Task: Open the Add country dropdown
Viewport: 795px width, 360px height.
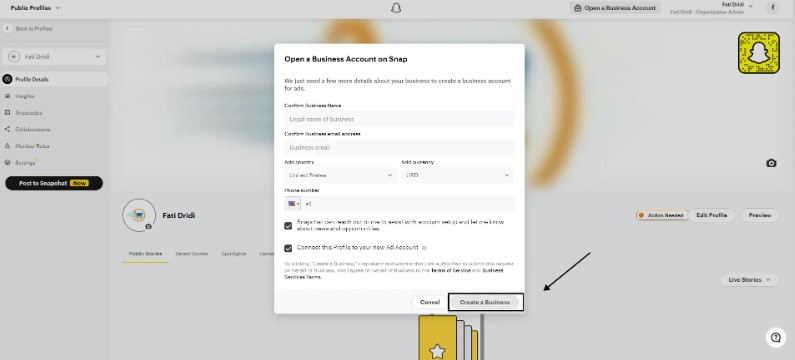Action: 341,175
